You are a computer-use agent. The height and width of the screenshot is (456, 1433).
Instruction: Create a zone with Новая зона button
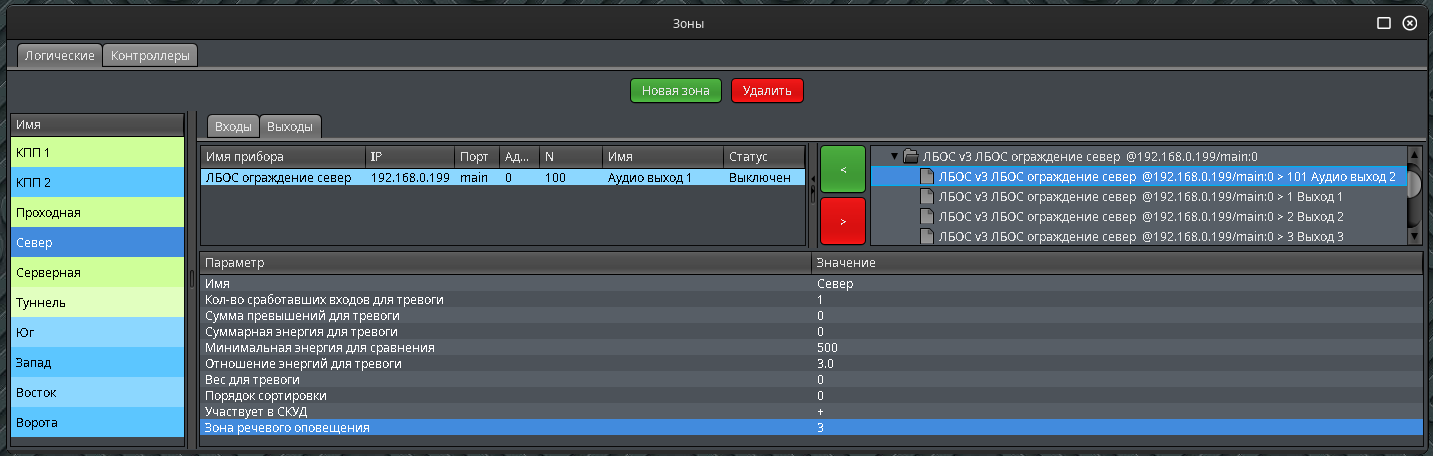click(676, 91)
